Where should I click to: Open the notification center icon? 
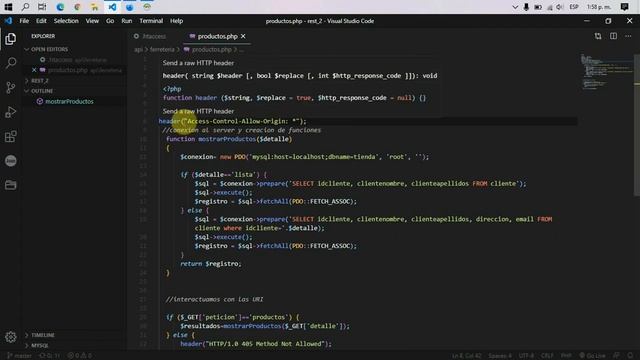pyautogui.click(x=624, y=7)
